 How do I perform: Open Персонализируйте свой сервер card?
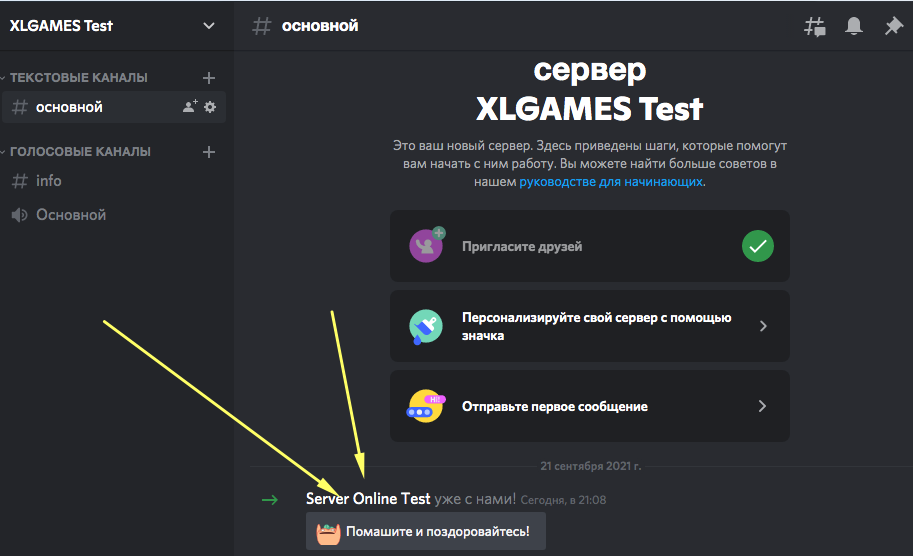[x=590, y=326]
